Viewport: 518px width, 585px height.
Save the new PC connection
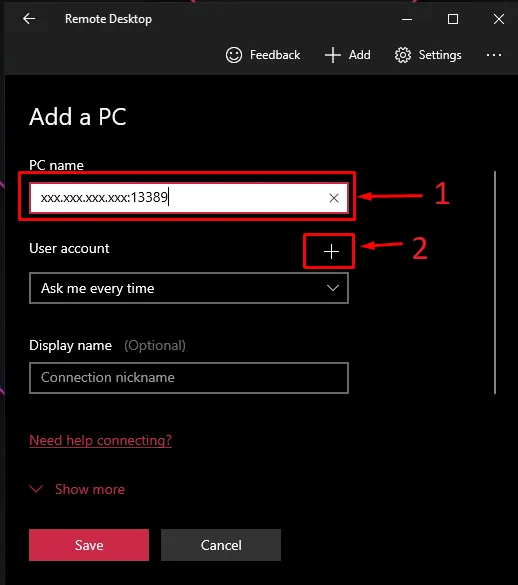pos(89,545)
